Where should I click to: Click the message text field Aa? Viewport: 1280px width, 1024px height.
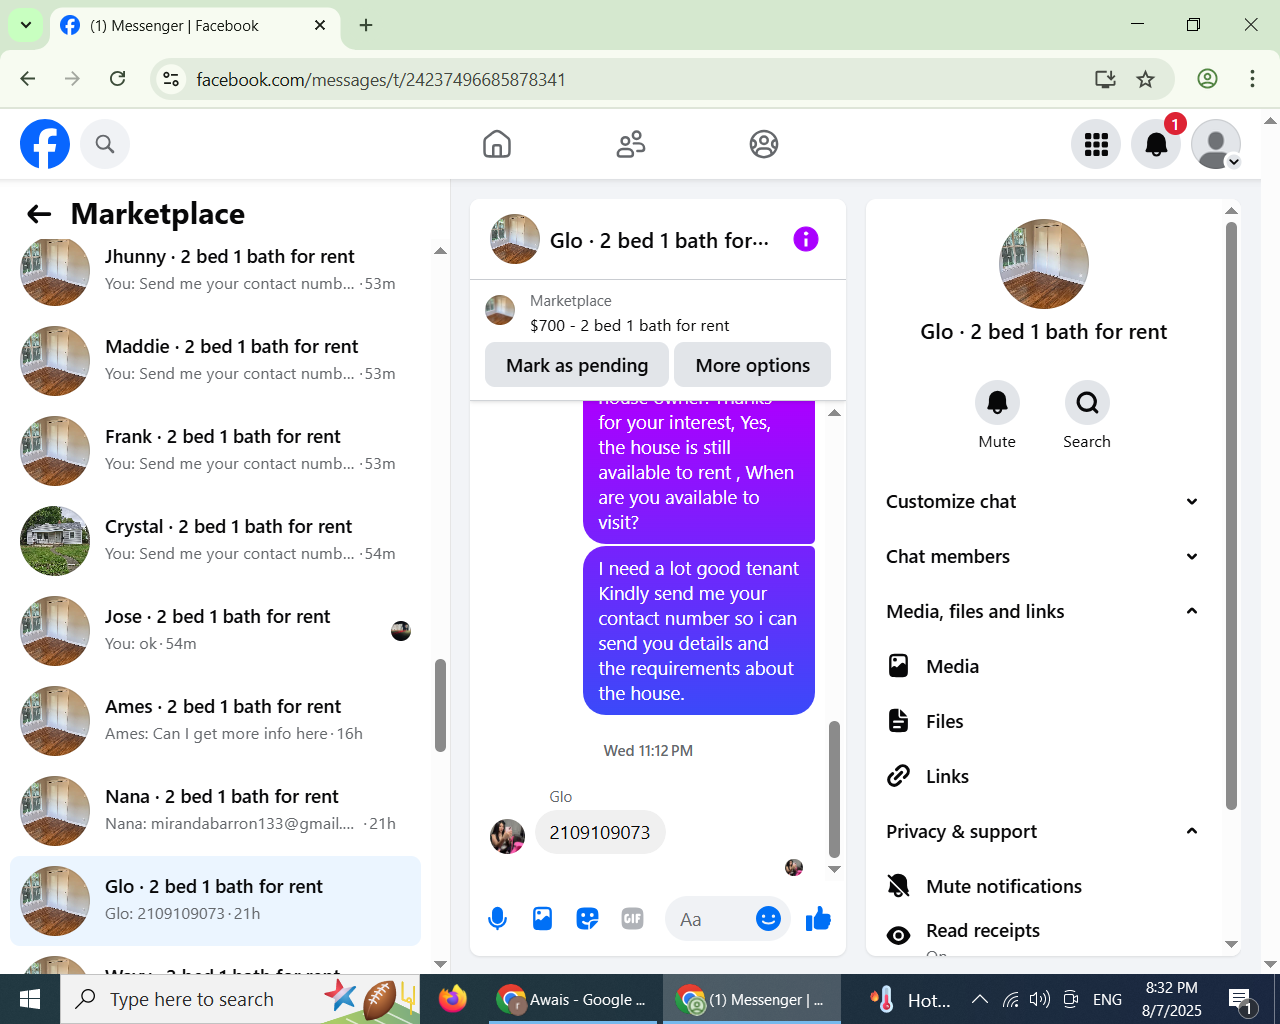[x=710, y=919]
